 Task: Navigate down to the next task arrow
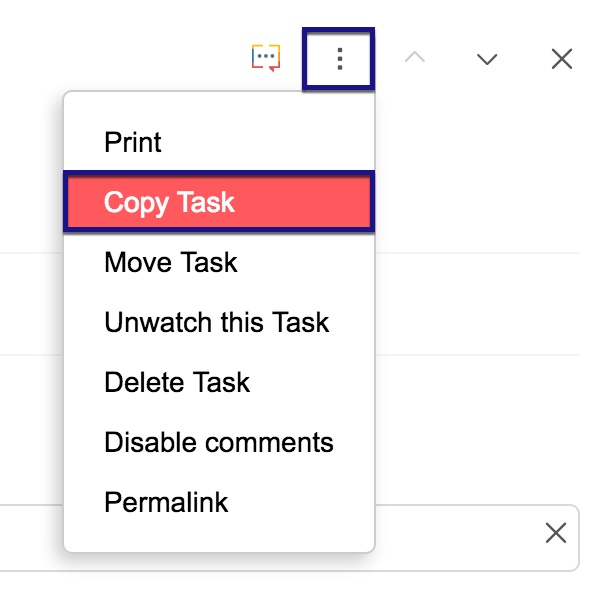point(487,59)
